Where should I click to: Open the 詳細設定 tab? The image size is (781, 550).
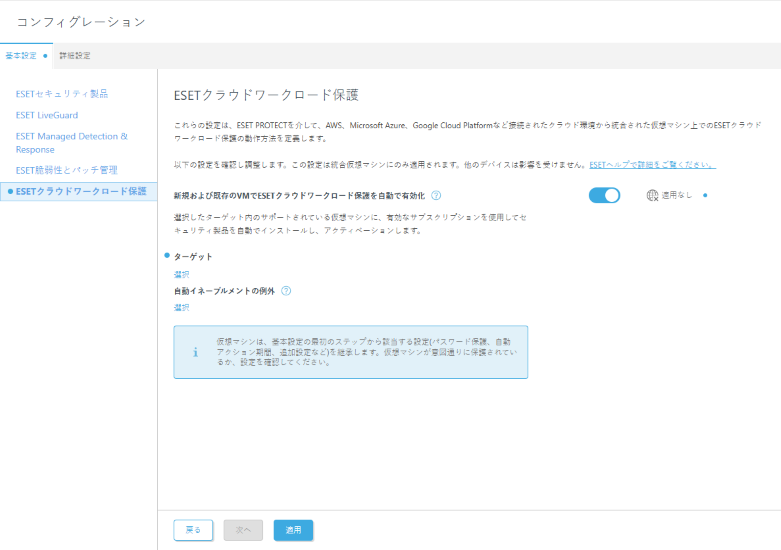(x=75, y=56)
